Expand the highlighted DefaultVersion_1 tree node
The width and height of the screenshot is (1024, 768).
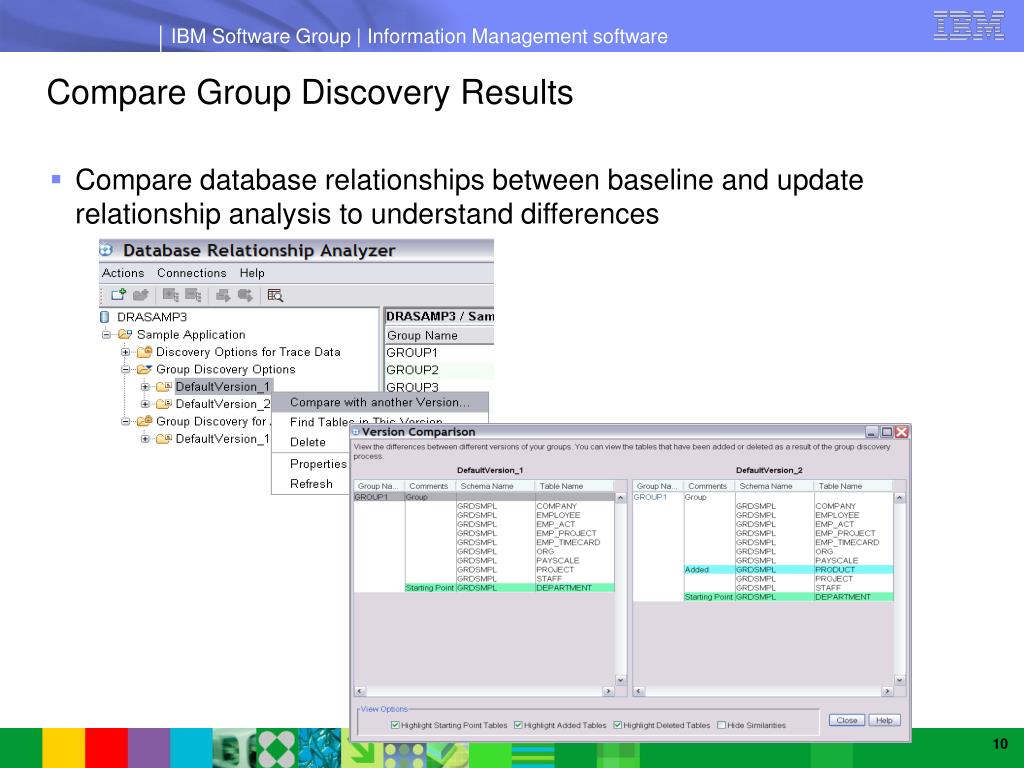click(145, 387)
